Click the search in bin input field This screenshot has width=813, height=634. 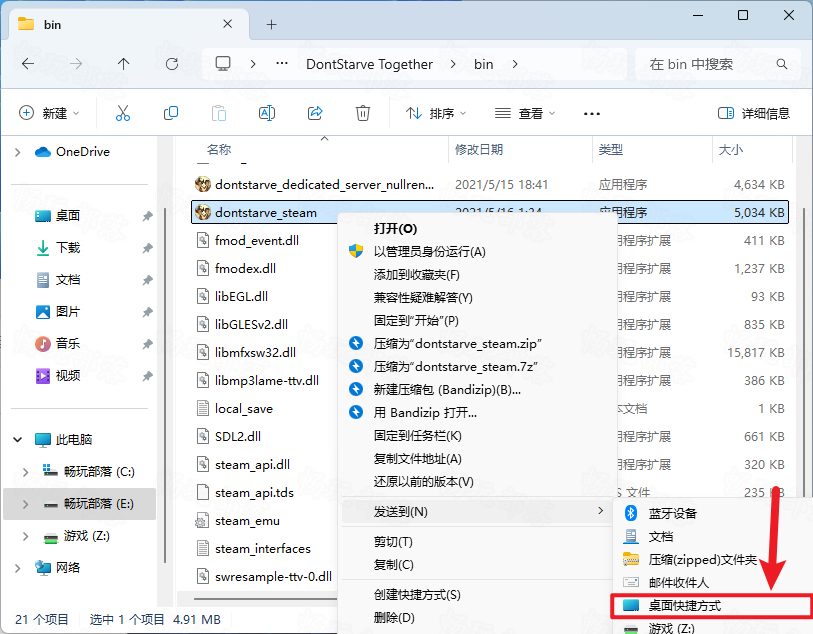coord(717,64)
